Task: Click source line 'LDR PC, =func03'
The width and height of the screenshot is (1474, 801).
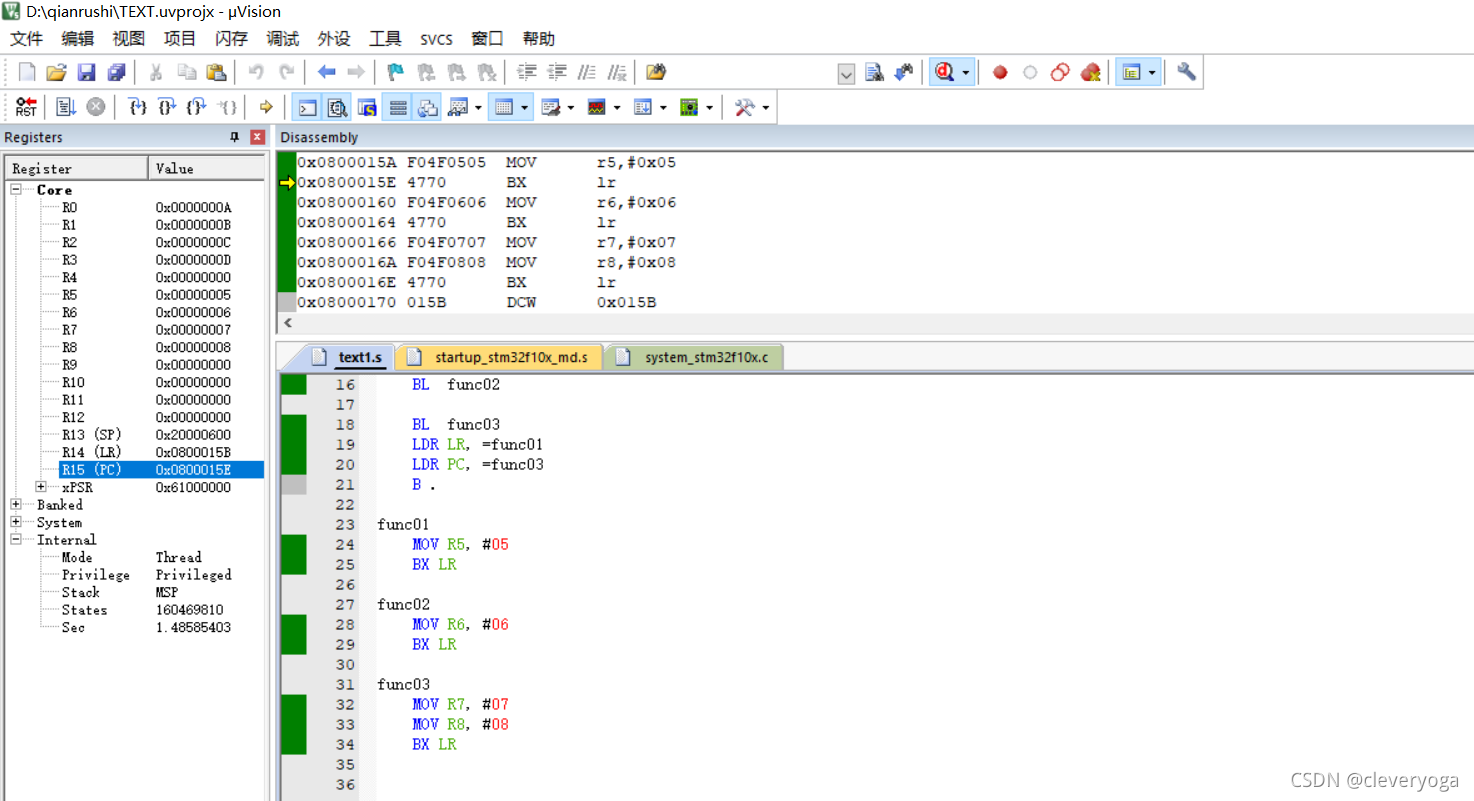Action: (x=478, y=464)
